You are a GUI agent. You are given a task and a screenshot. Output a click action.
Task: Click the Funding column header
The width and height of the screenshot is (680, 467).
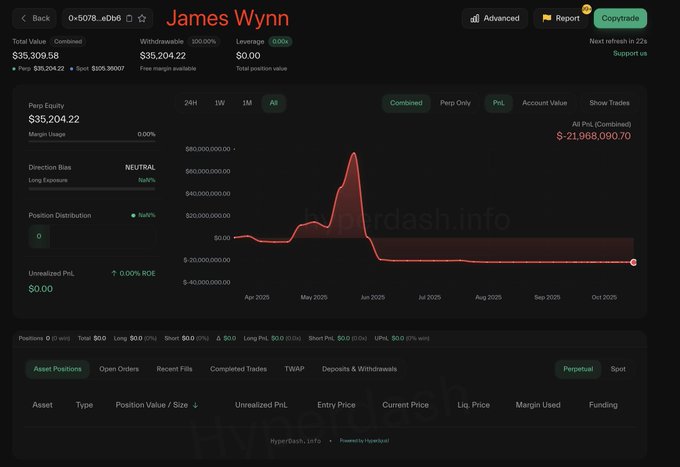pos(603,405)
